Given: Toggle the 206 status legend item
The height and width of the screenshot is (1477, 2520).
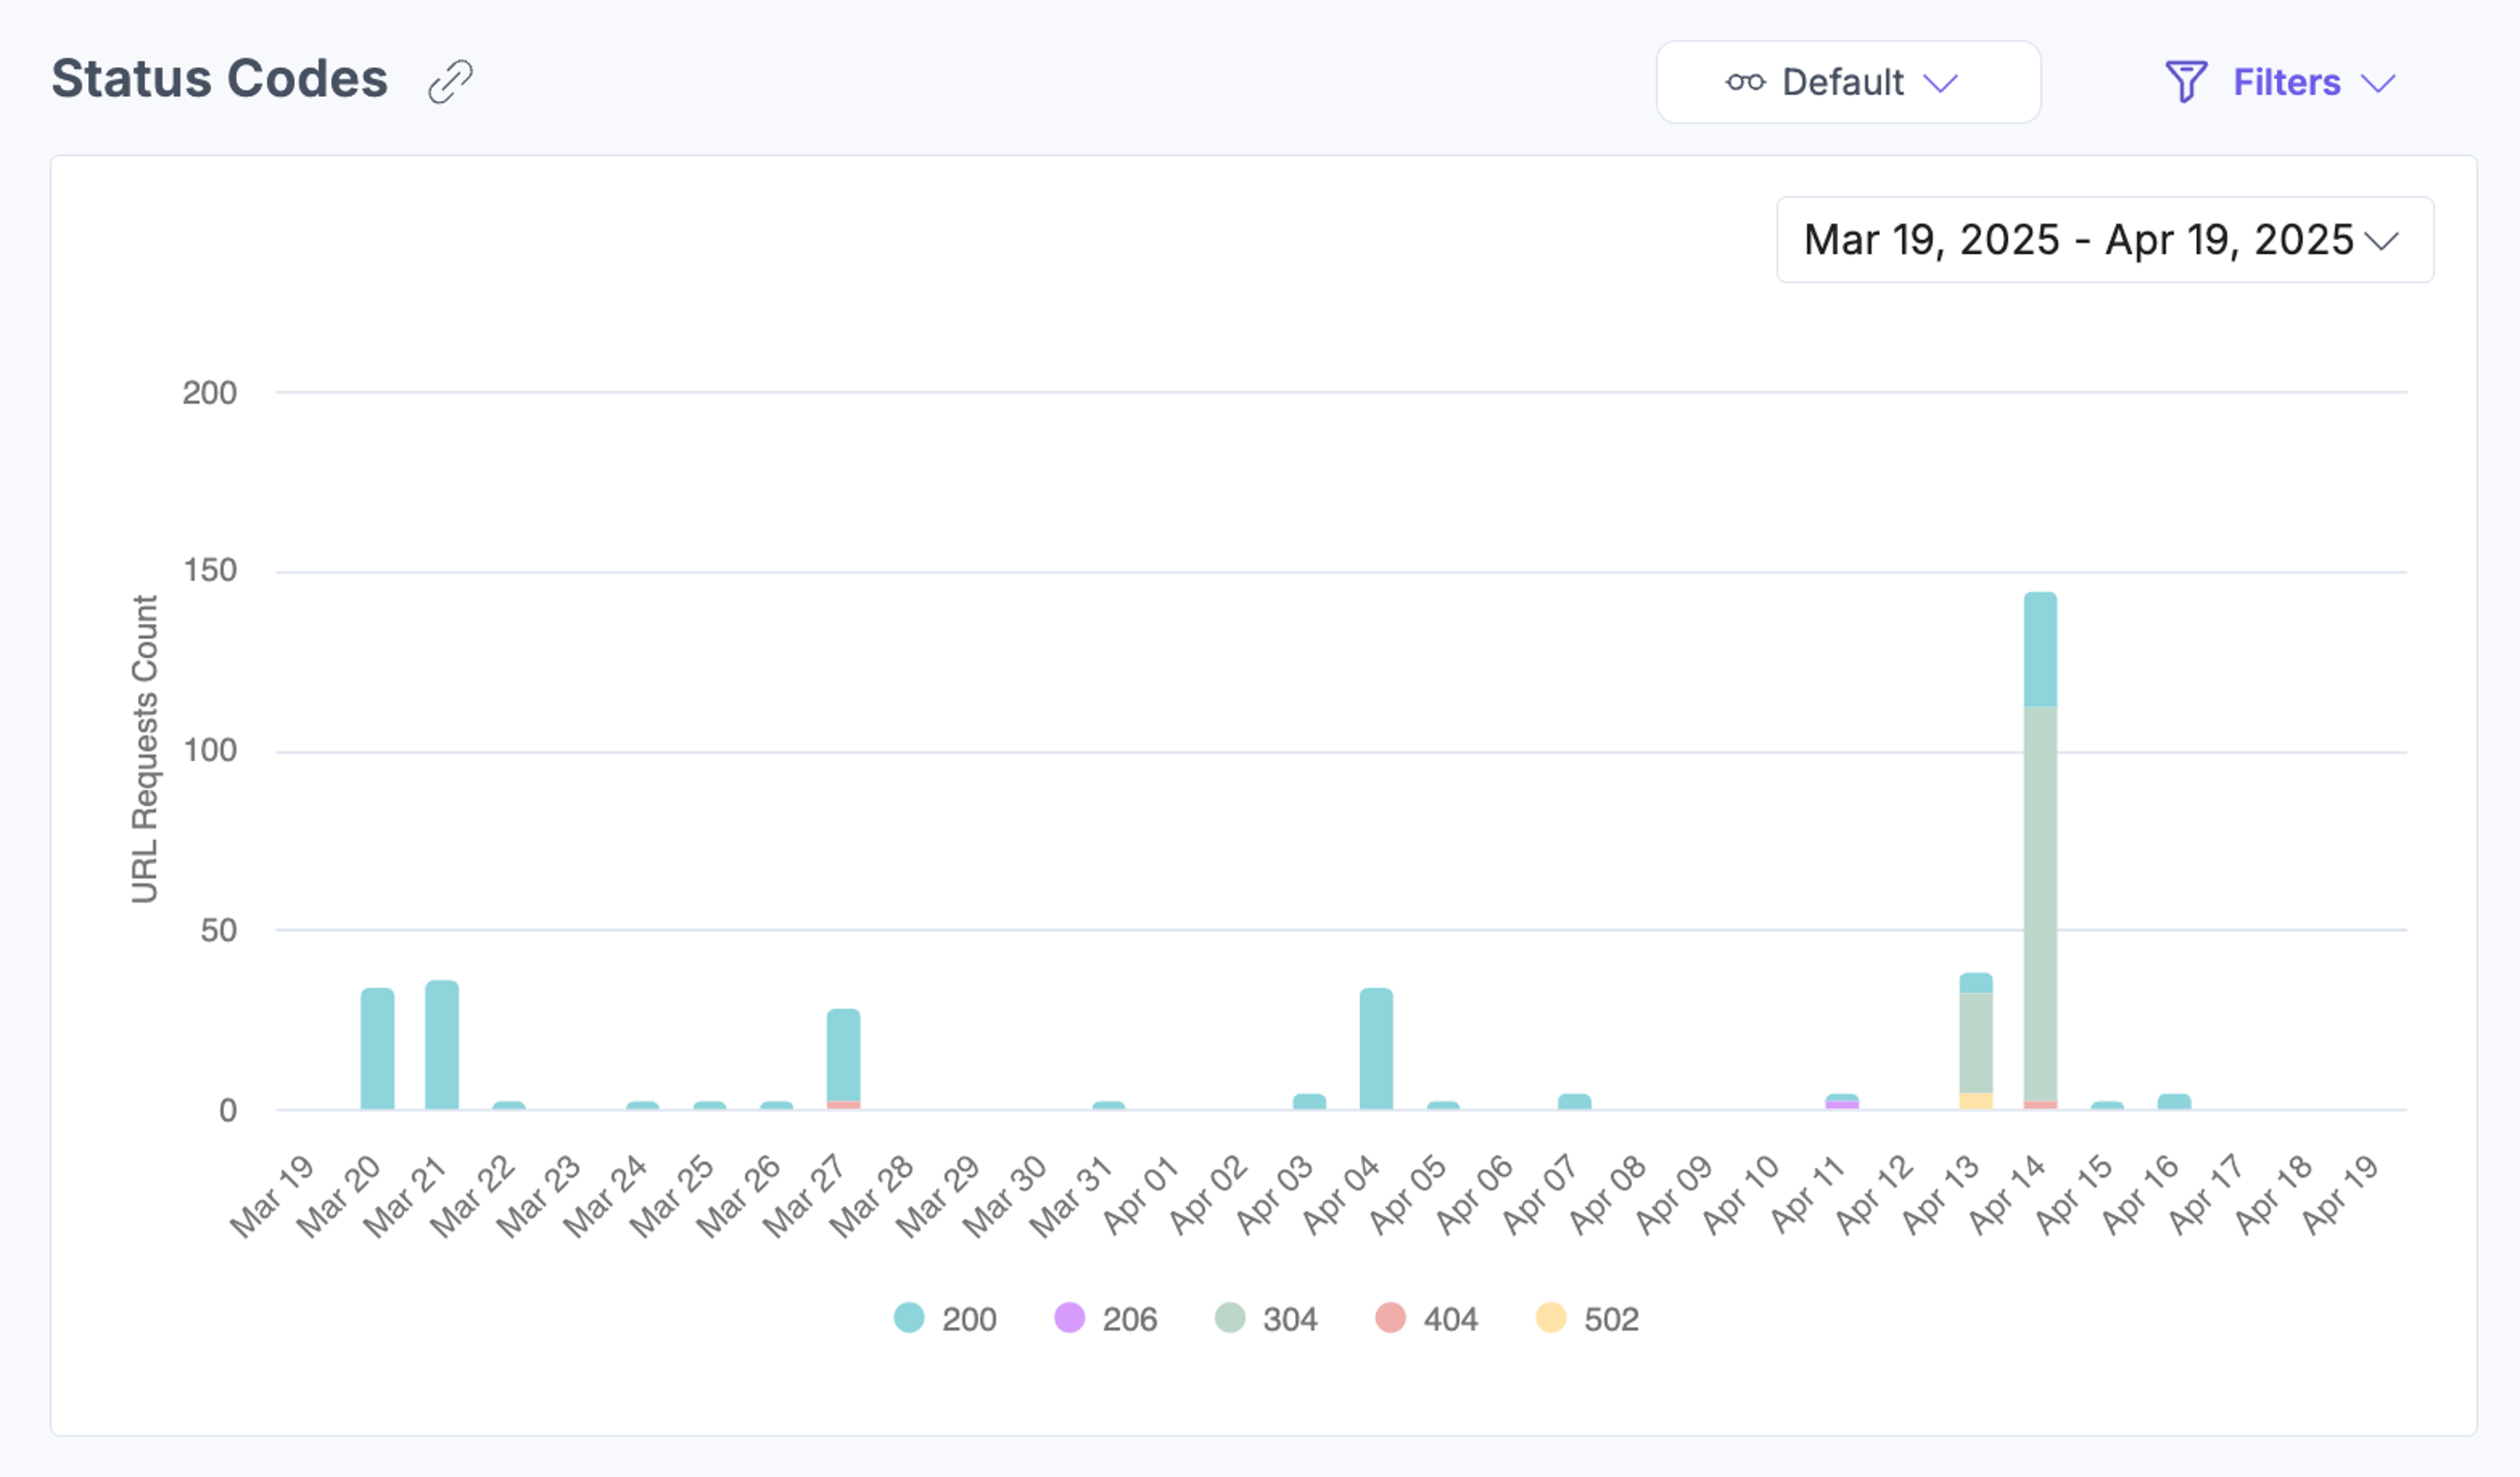Looking at the screenshot, I should coord(1105,1318).
